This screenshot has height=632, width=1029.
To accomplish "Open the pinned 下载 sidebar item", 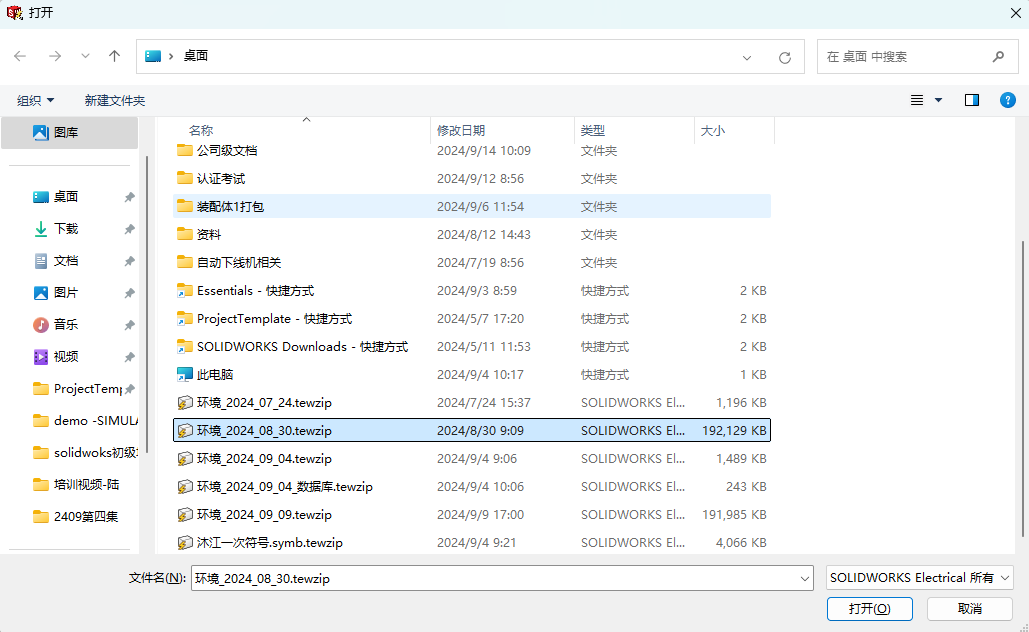I will (63, 228).
